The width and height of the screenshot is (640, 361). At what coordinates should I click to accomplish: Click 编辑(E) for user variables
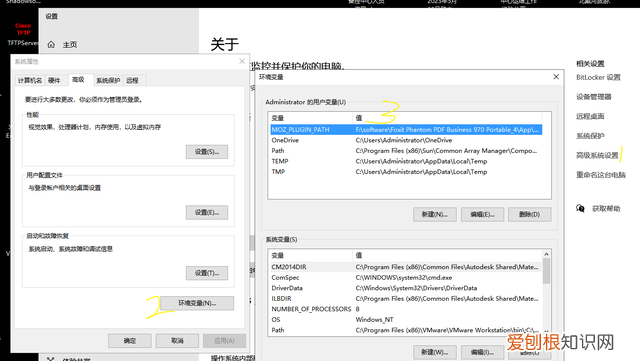(x=482, y=214)
